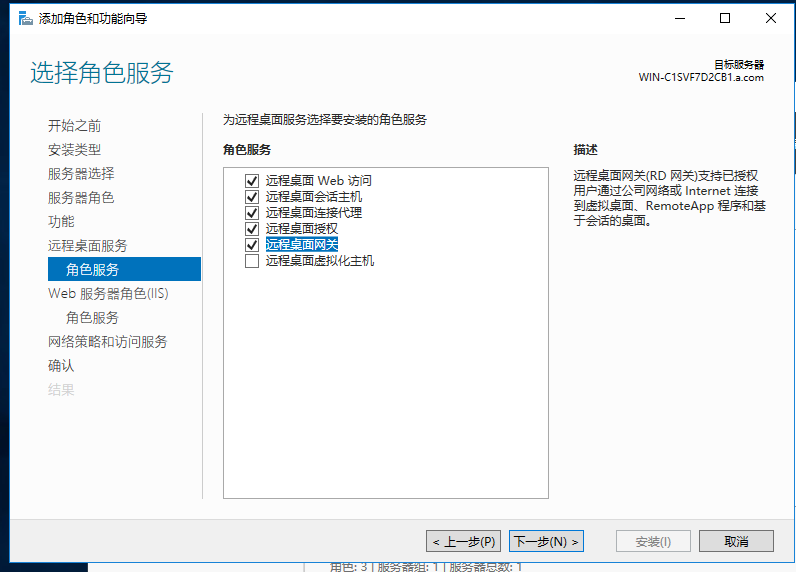Click the greyed 安装(I) button
796x572 pixels.
pyautogui.click(x=653, y=542)
